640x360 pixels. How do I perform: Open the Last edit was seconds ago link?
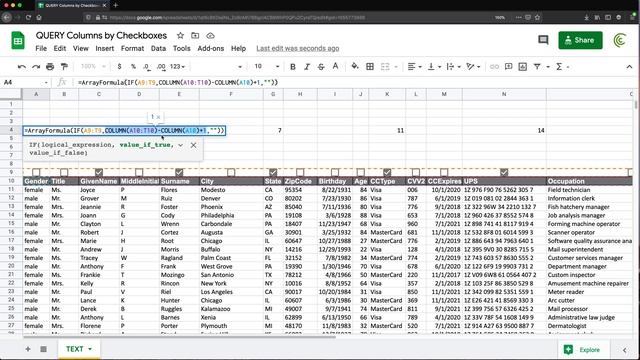pyautogui.click(x=298, y=48)
